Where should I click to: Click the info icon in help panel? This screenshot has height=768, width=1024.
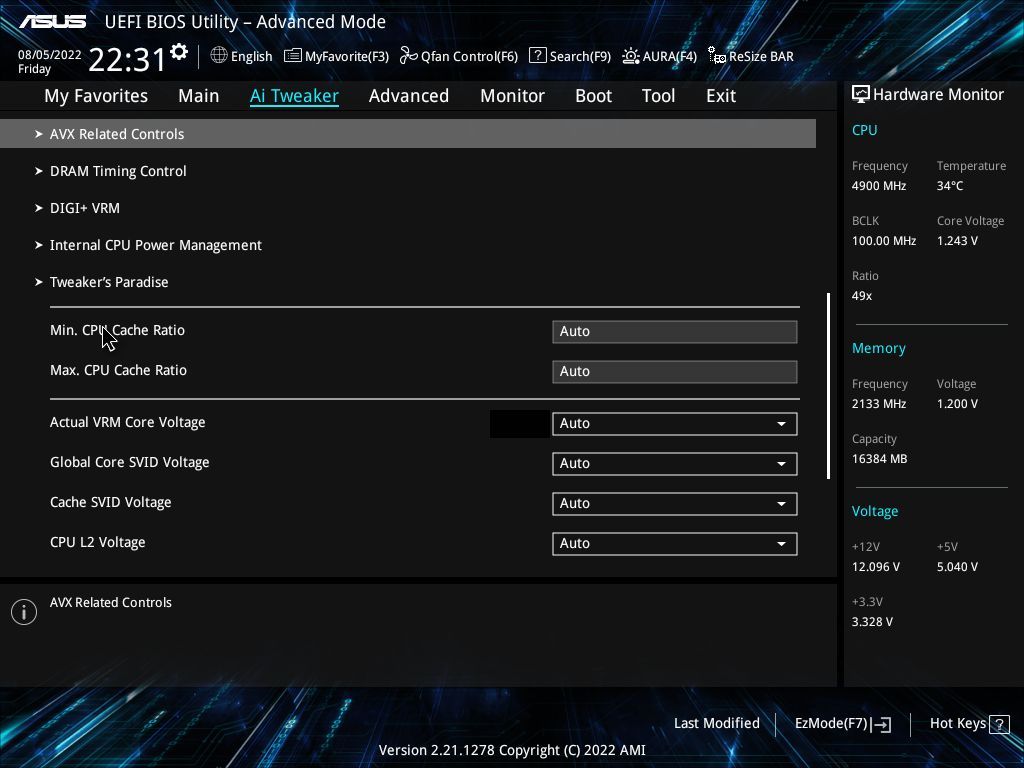click(24, 612)
